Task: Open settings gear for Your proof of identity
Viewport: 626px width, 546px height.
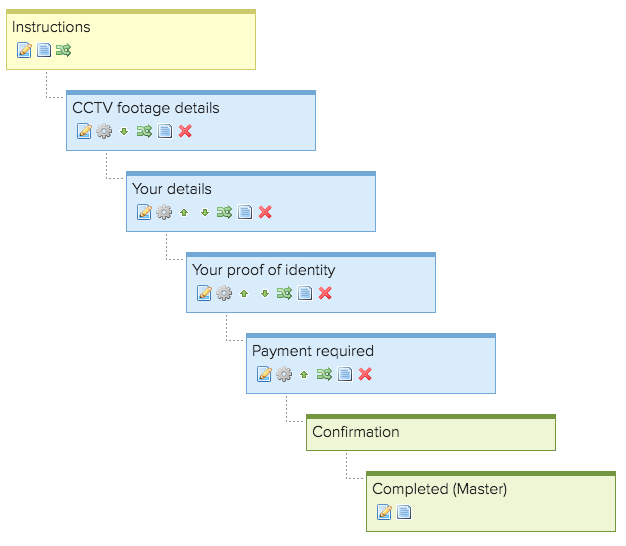Action: 224,293
